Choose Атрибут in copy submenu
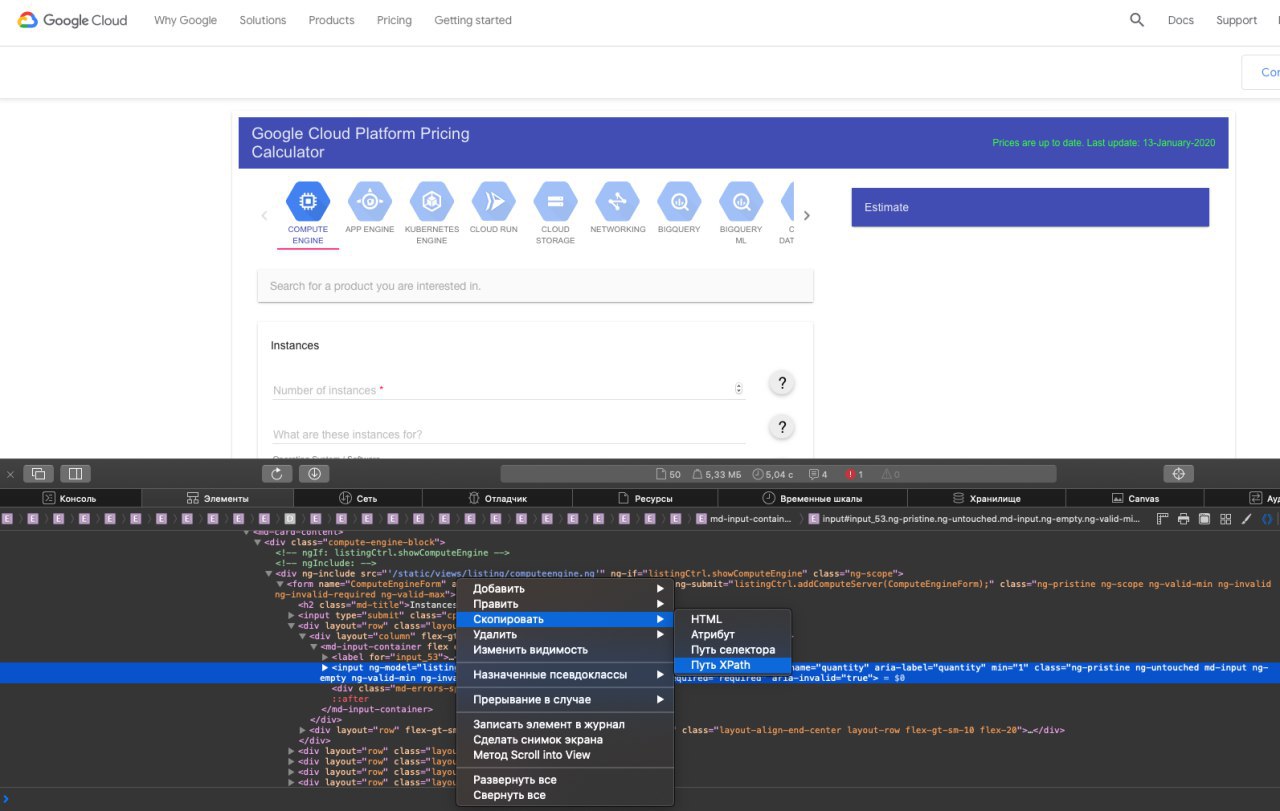Screen dimensions: 1280x811 click(732, 634)
